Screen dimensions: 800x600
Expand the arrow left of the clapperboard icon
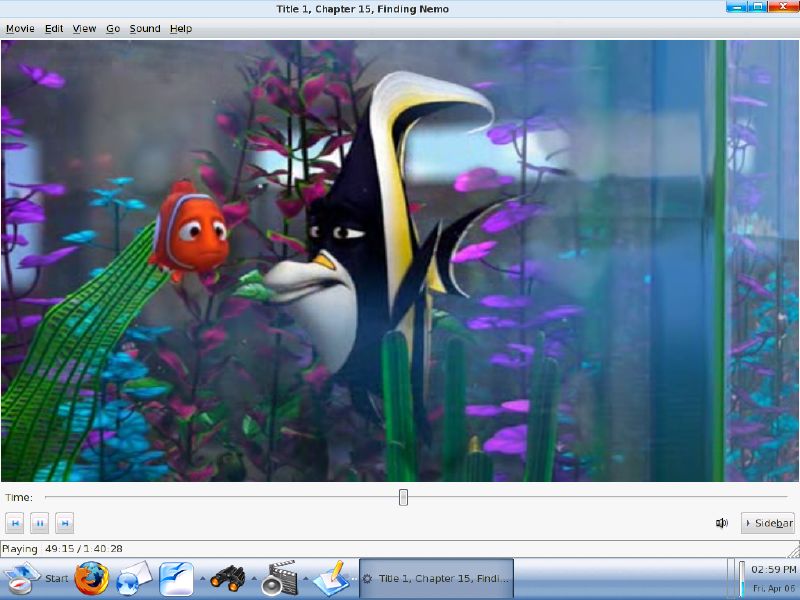tap(254, 578)
